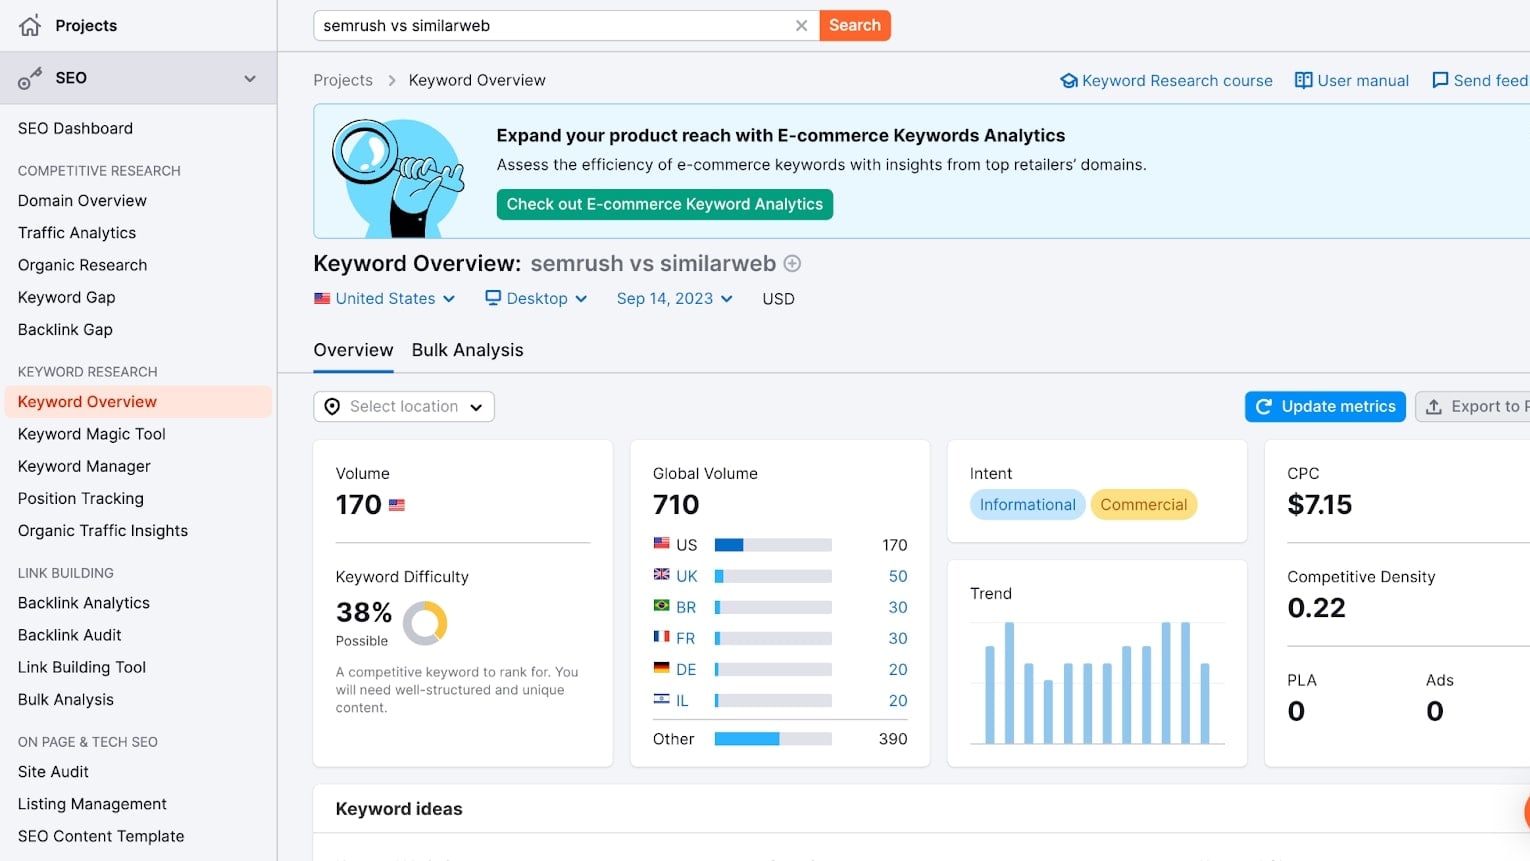Screen dimensions: 1530x861
Task: Click the Israel flag in Global Volume
Action: (662, 699)
